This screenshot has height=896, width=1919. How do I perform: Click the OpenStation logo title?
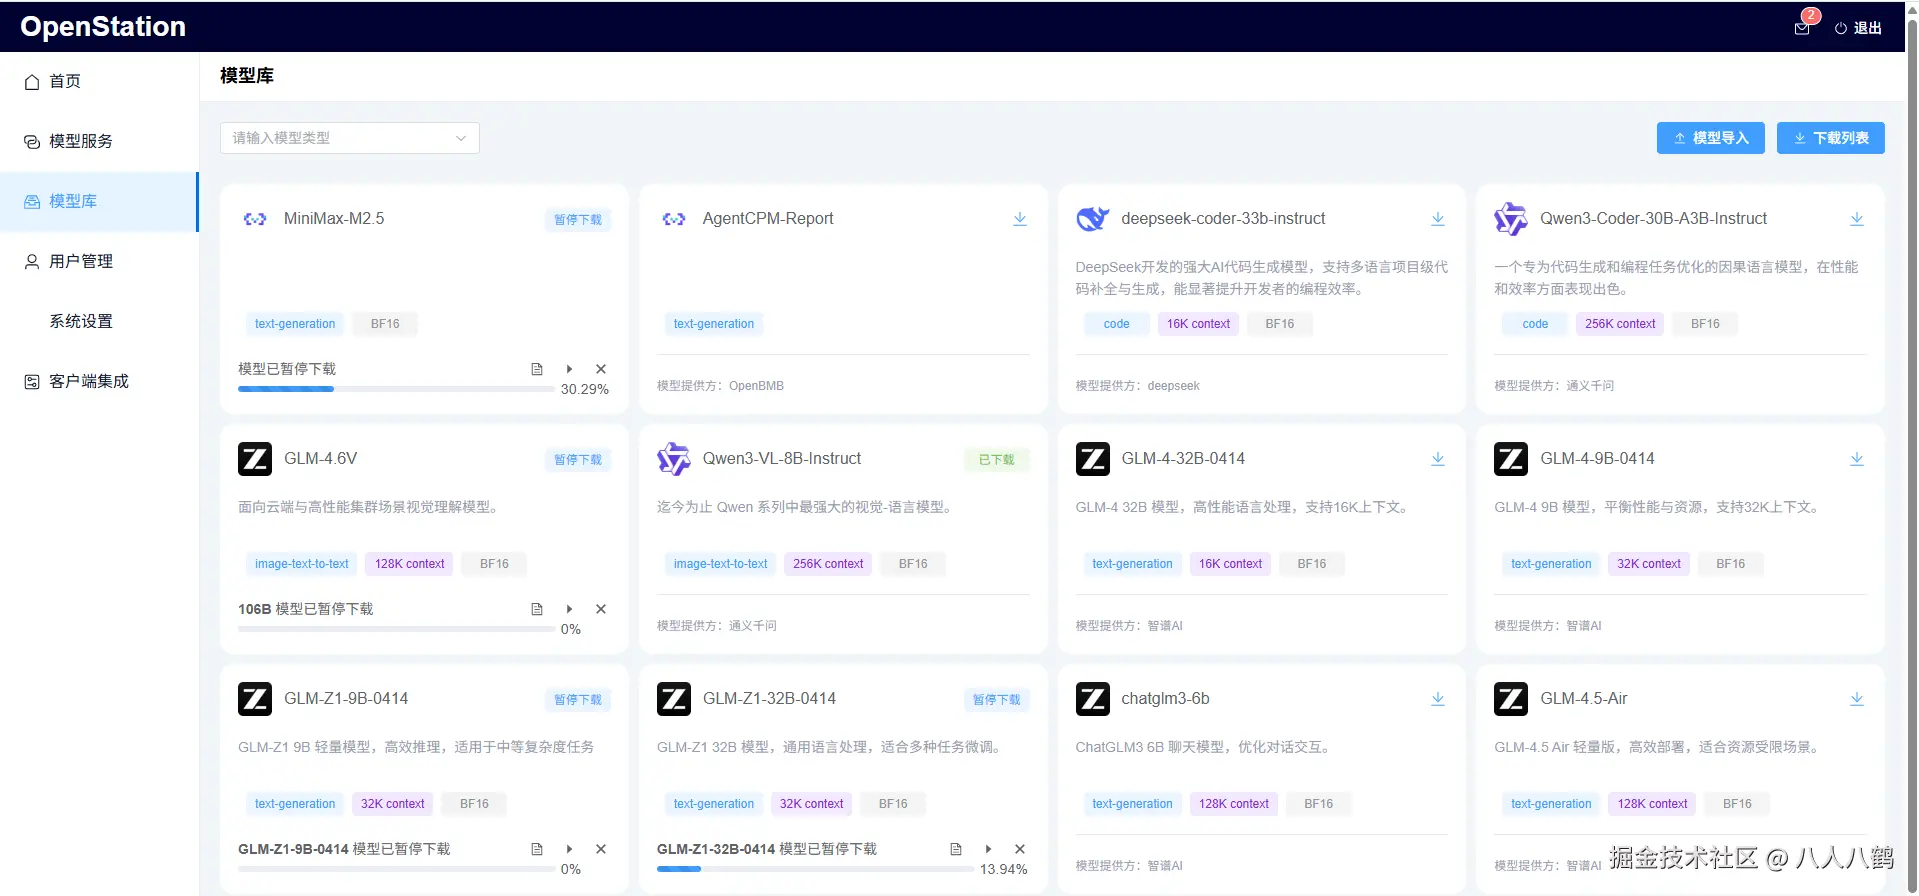click(x=103, y=27)
